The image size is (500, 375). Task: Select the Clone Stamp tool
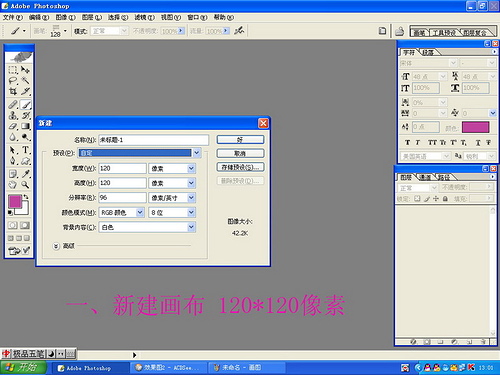[13, 115]
